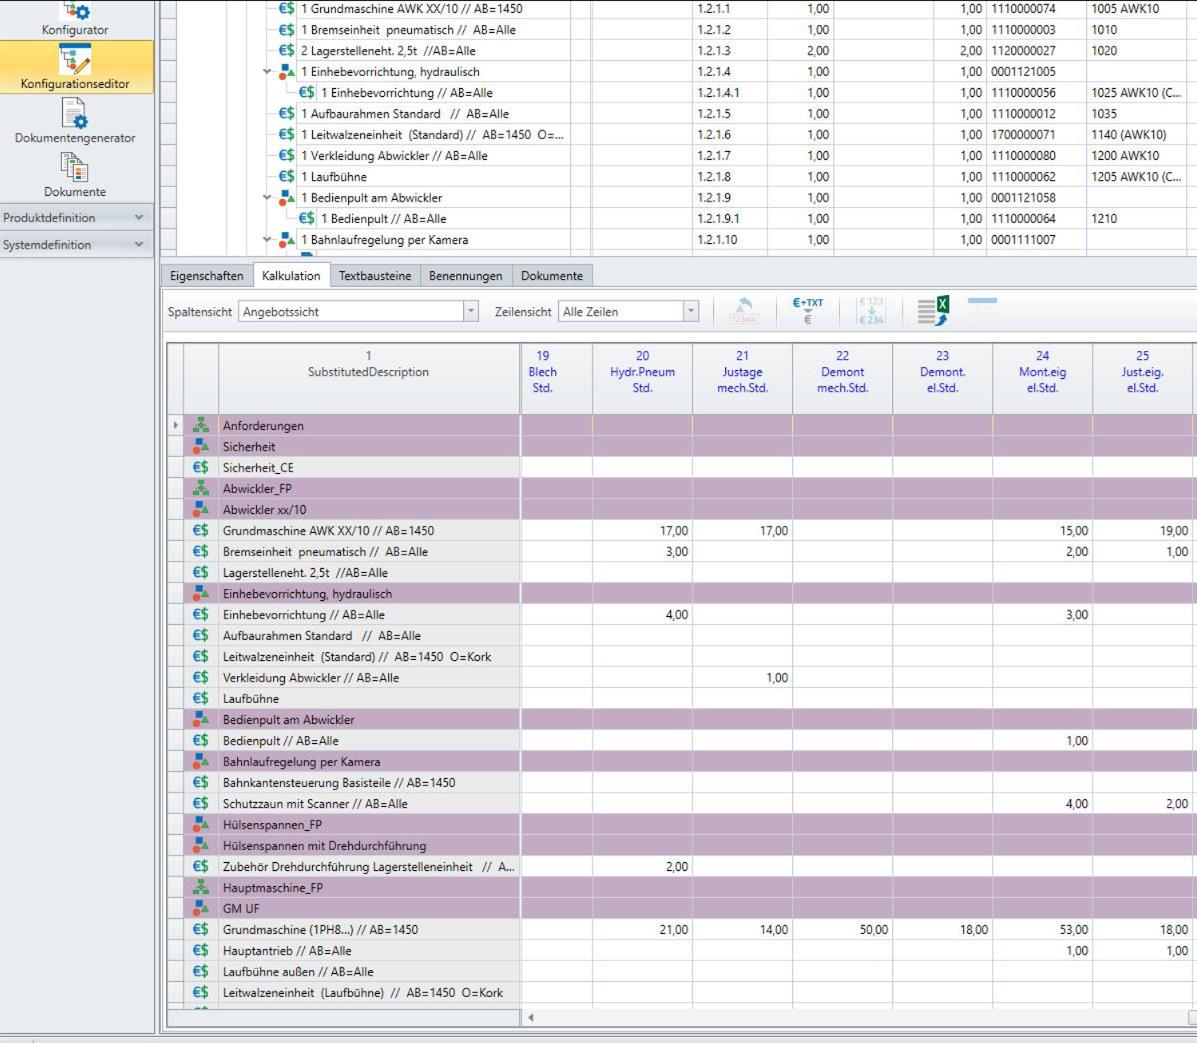
Task: Click the Excel export toolbar icon
Action: pyautogui.click(x=933, y=311)
